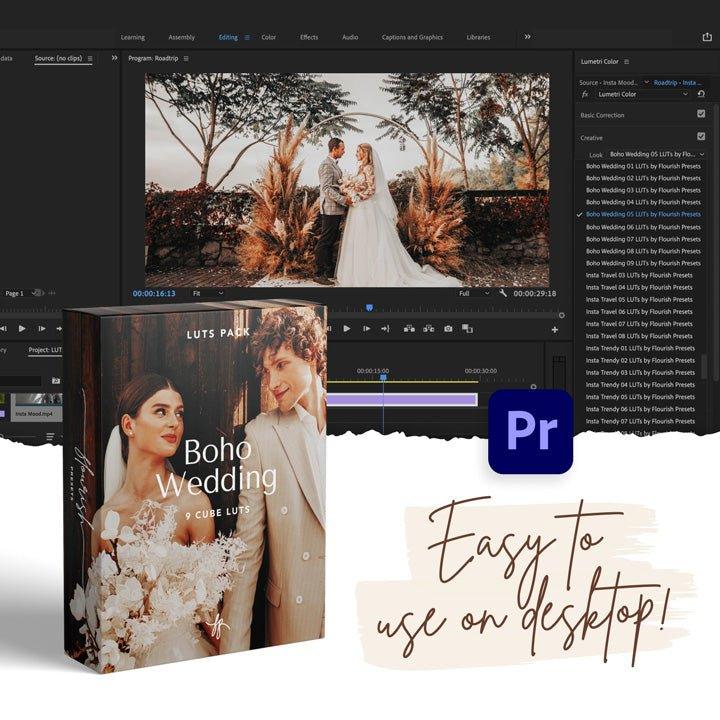
Task: Expand the Full playback resolution dropdown
Action: [469, 293]
